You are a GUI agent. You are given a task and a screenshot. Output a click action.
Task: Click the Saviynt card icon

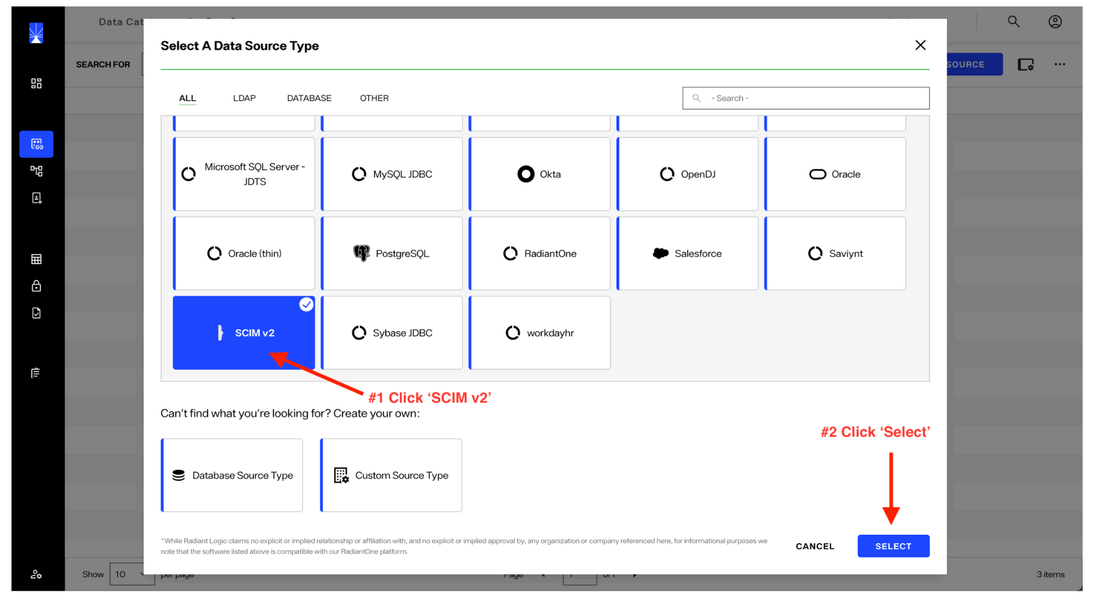(814, 253)
